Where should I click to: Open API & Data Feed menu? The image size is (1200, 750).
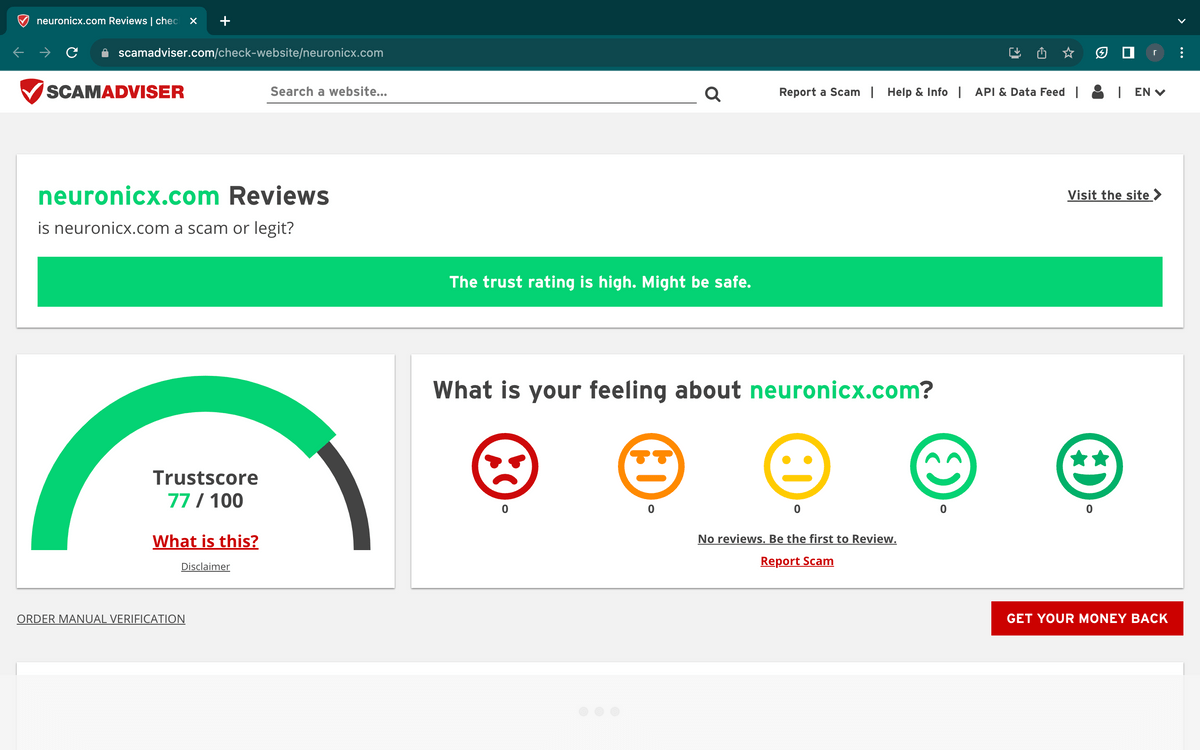(1020, 92)
